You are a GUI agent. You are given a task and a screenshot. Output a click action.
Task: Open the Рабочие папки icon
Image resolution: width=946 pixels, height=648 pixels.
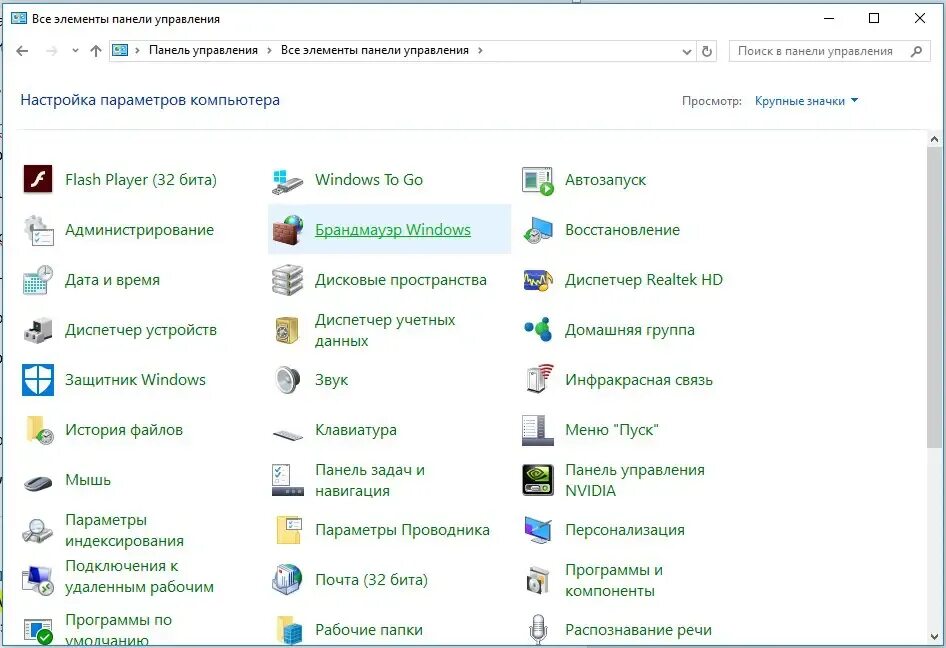click(289, 630)
